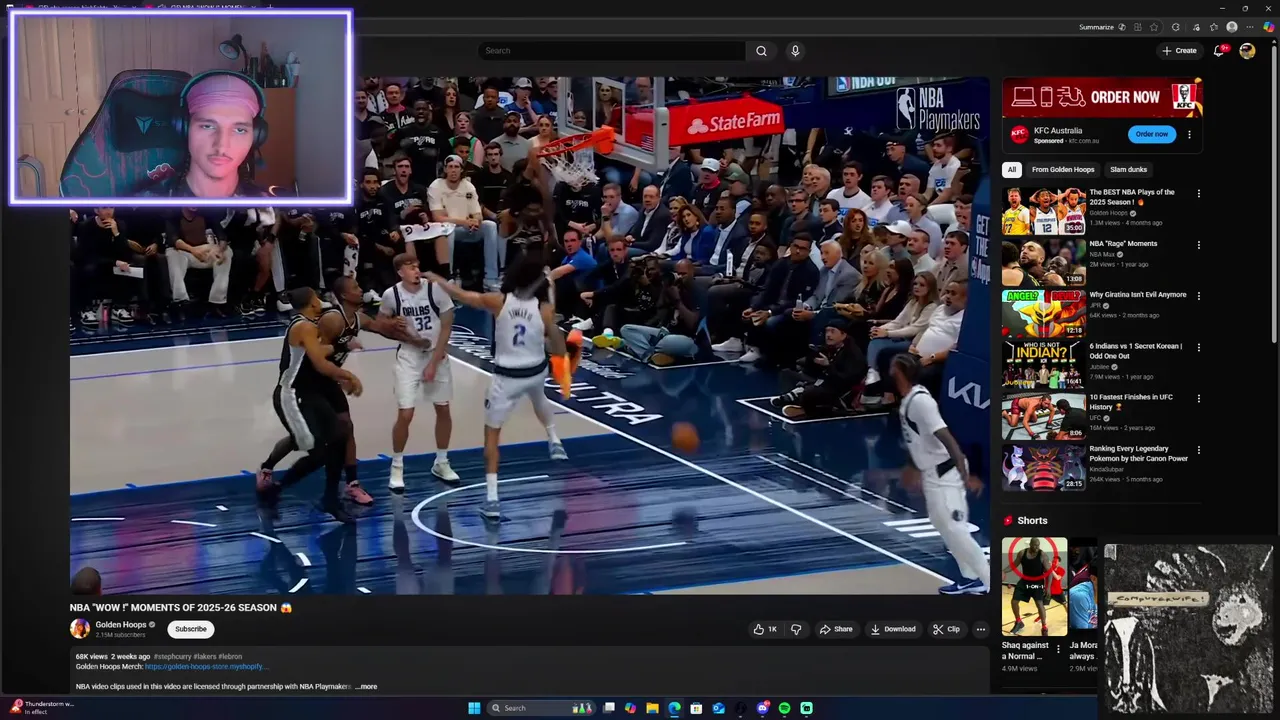
Task: Open Edge browser profile icon
Action: (x=1232, y=27)
